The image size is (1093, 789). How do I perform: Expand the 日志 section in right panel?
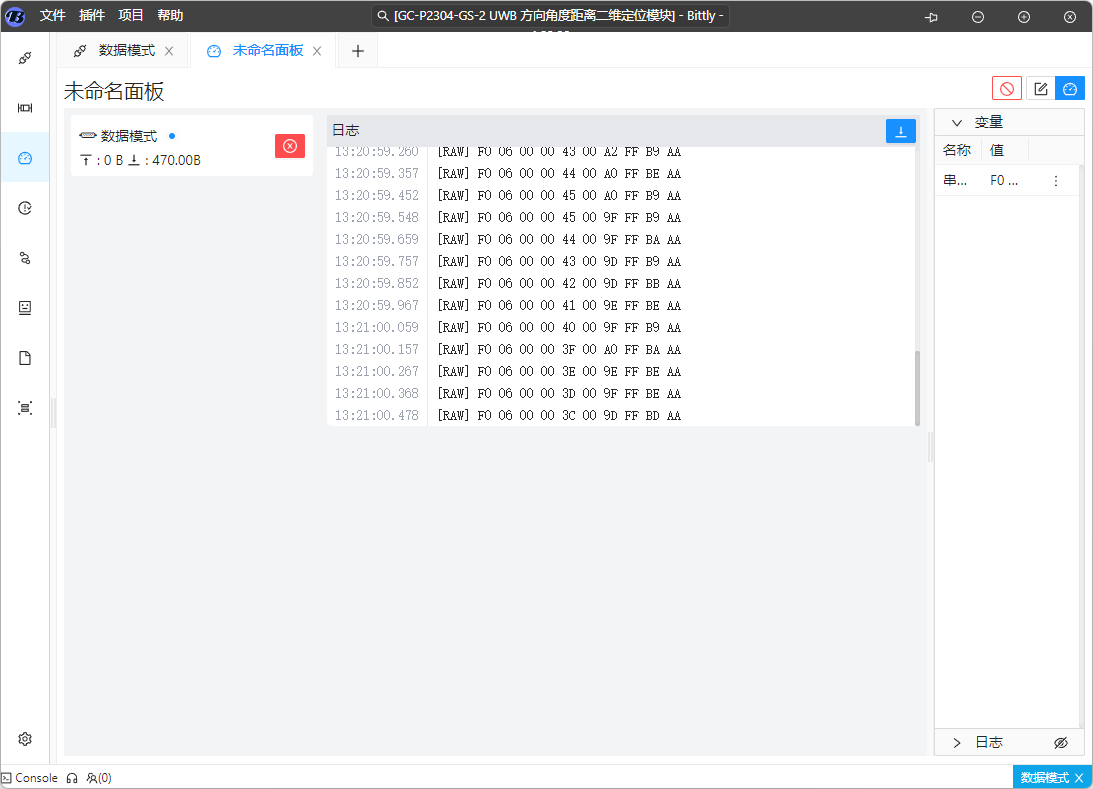point(957,743)
